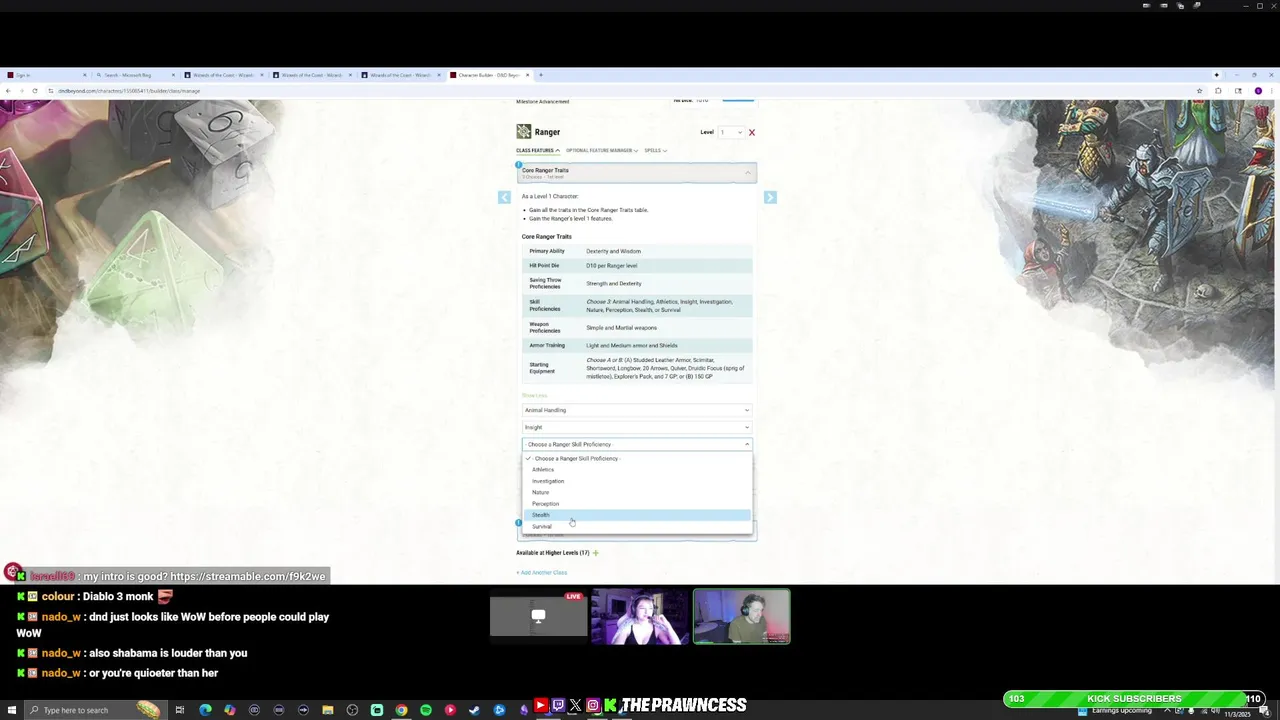Click the Add Another Class link
The image size is (1280, 720).
[x=541, y=573]
